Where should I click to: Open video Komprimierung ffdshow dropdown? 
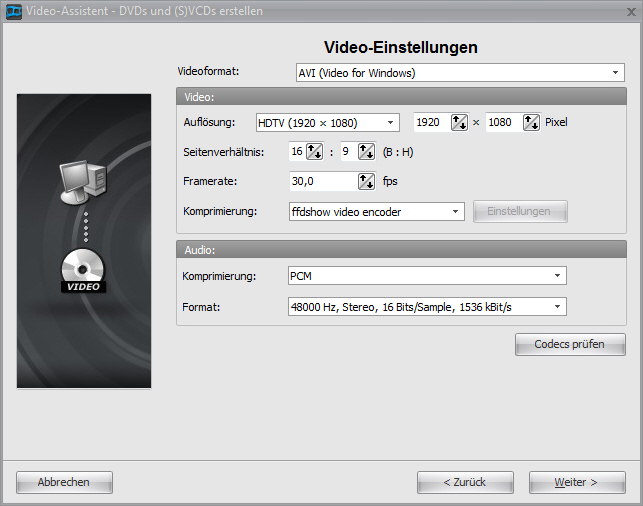point(455,211)
